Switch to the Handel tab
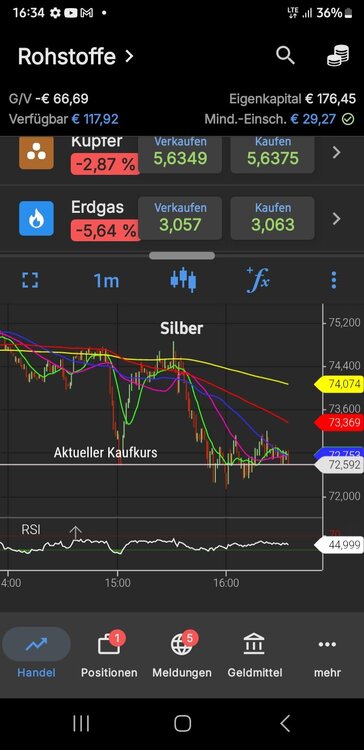364x750 pixels. pyautogui.click(x=36, y=653)
